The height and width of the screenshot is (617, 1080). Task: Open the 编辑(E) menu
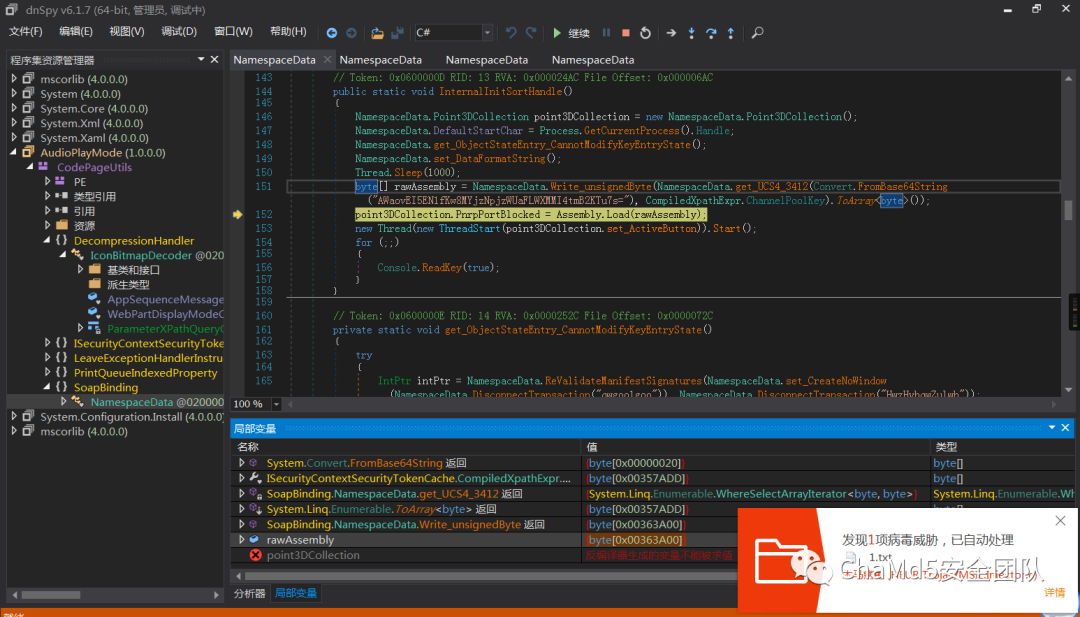click(76, 32)
